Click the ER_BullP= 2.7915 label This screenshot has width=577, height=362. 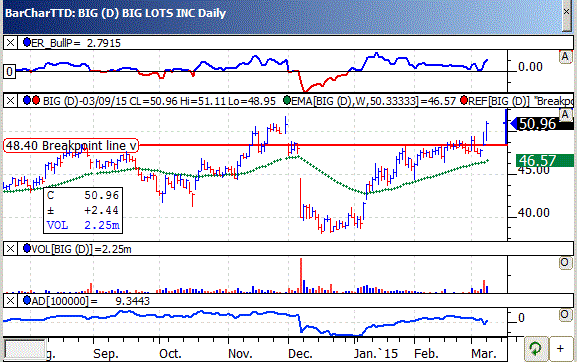click(x=76, y=43)
